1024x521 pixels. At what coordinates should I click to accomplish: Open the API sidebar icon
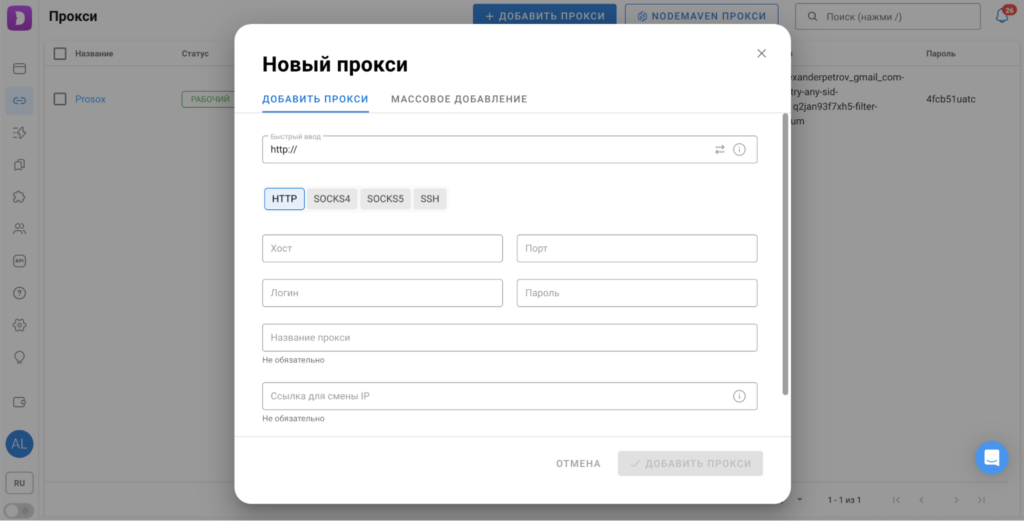pyautogui.click(x=20, y=260)
